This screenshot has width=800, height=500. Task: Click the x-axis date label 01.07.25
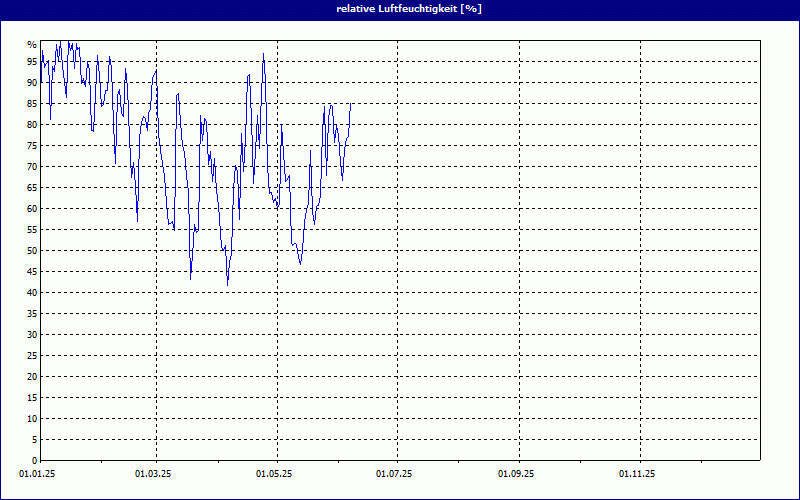(394, 474)
